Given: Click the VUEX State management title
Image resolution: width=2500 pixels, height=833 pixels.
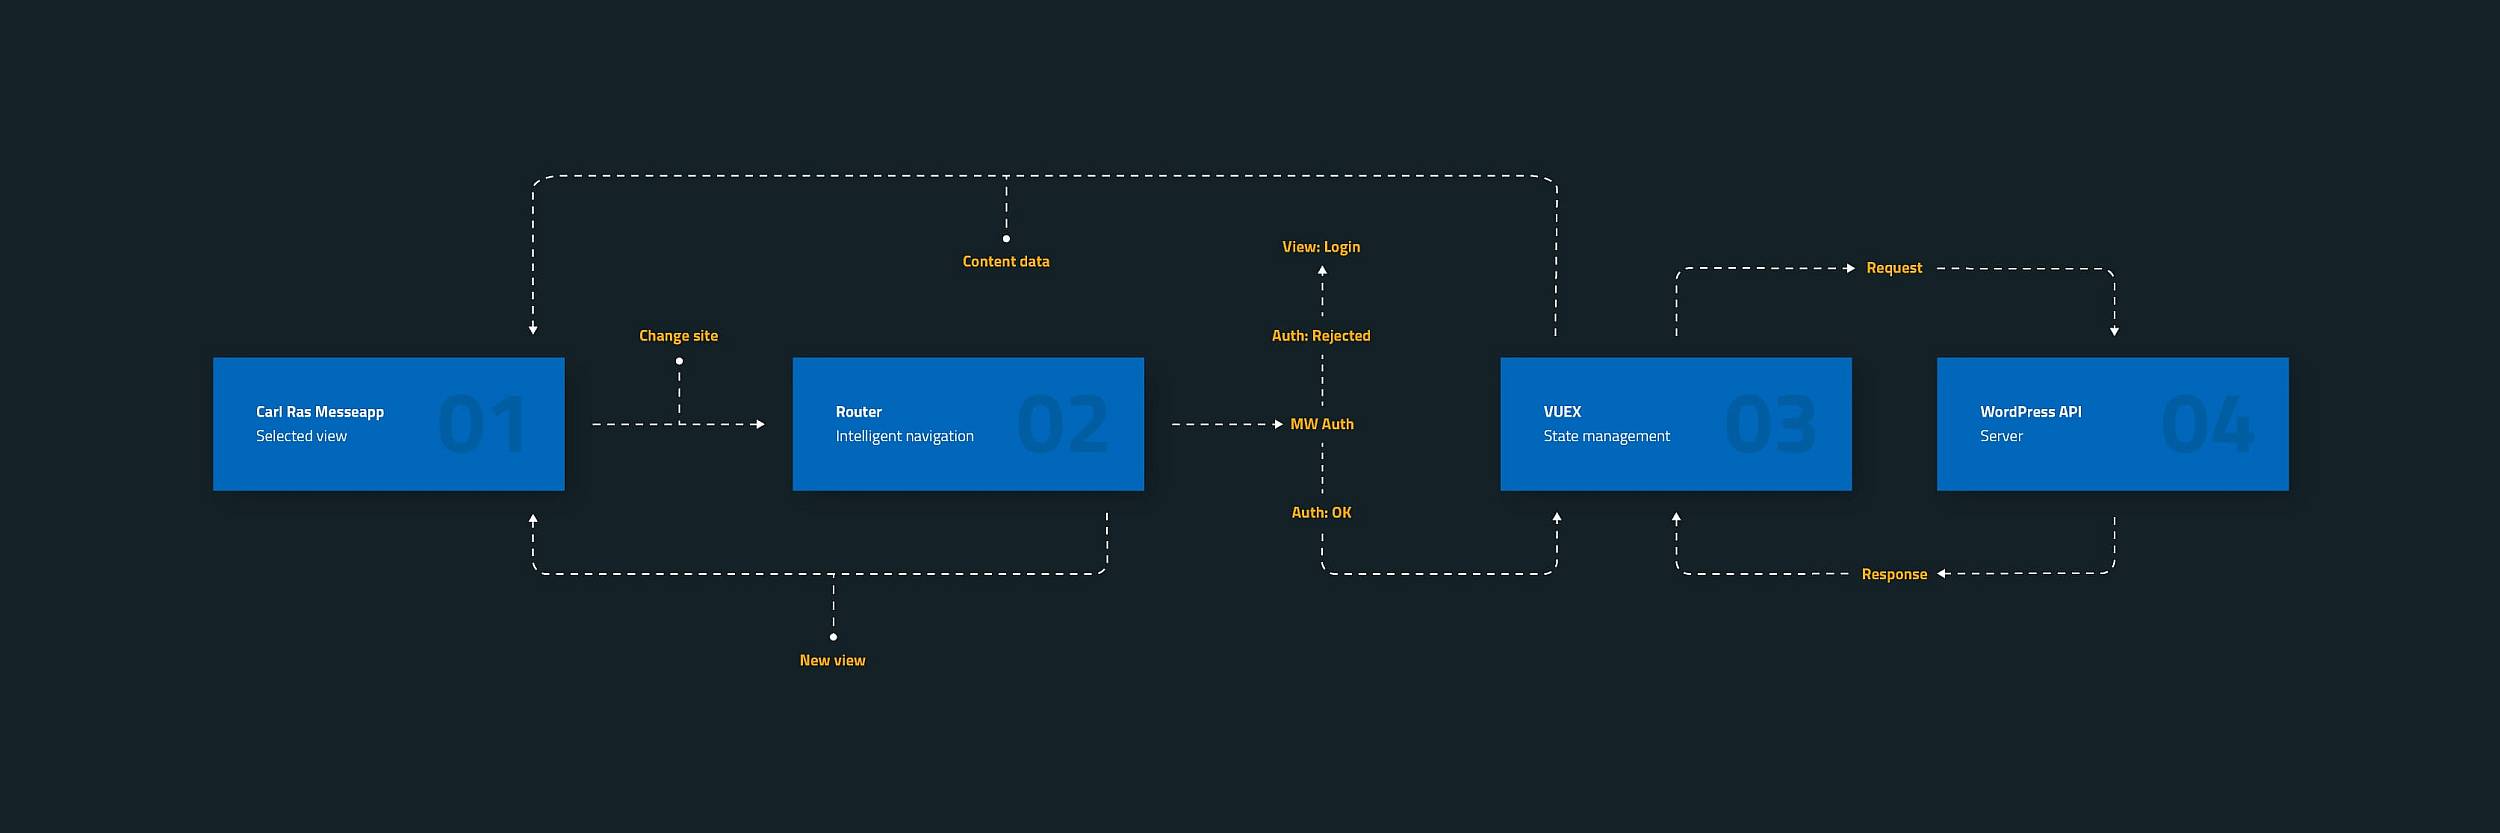Looking at the screenshot, I should (1561, 412).
